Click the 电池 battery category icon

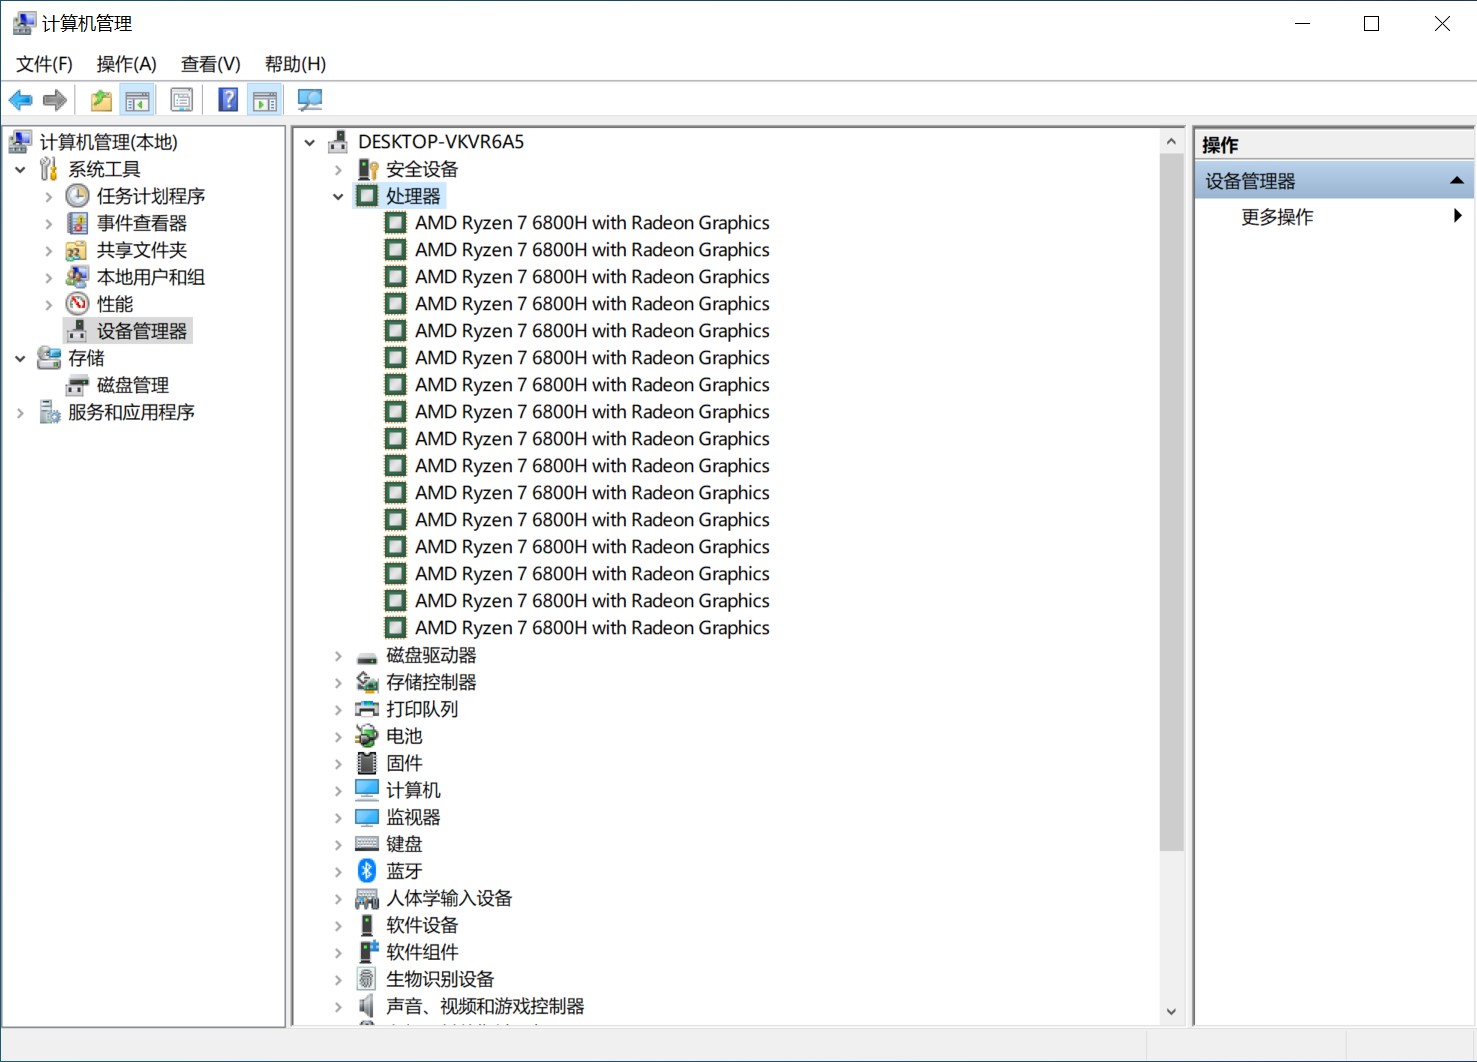click(x=367, y=736)
